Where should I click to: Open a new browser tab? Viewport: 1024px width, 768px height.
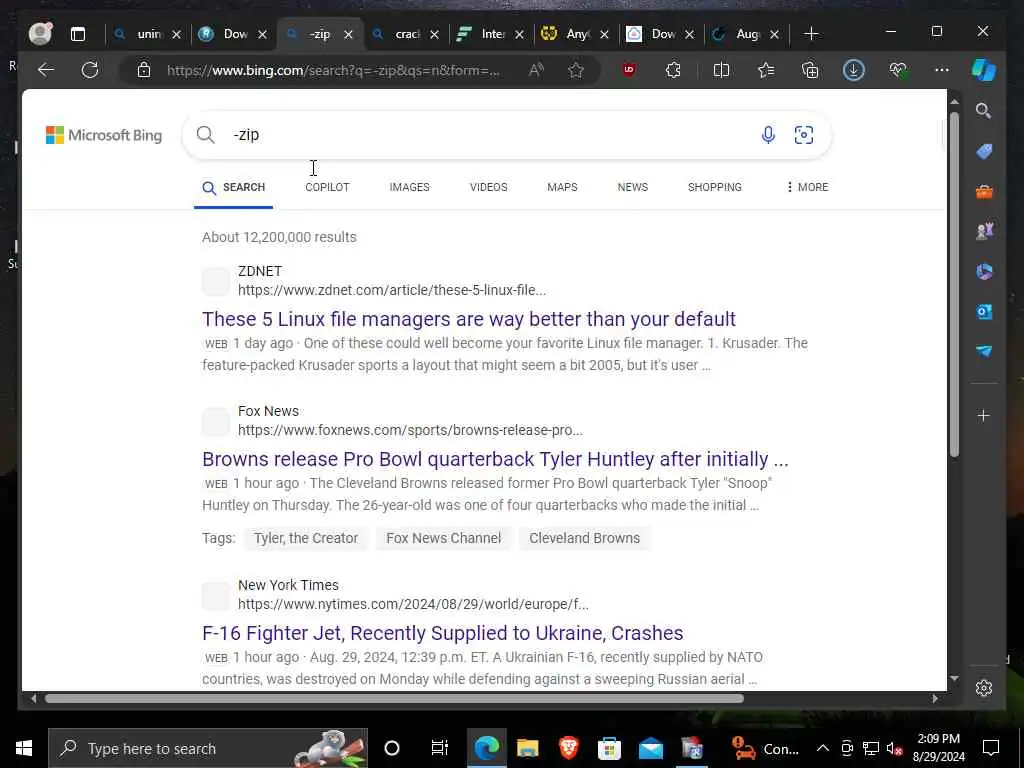pyautogui.click(x=811, y=34)
